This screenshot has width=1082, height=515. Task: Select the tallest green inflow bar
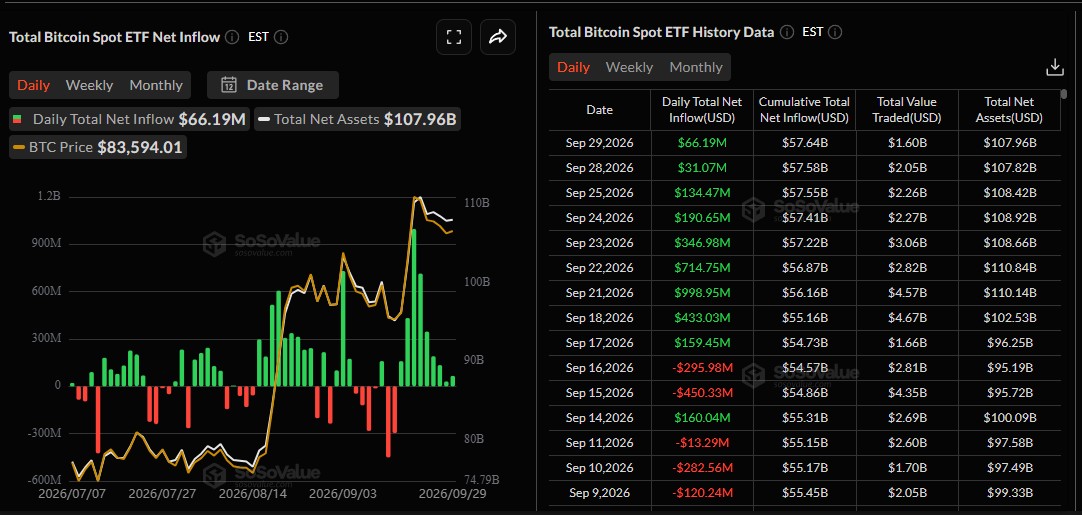pyautogui.click(x=413, y=307)
